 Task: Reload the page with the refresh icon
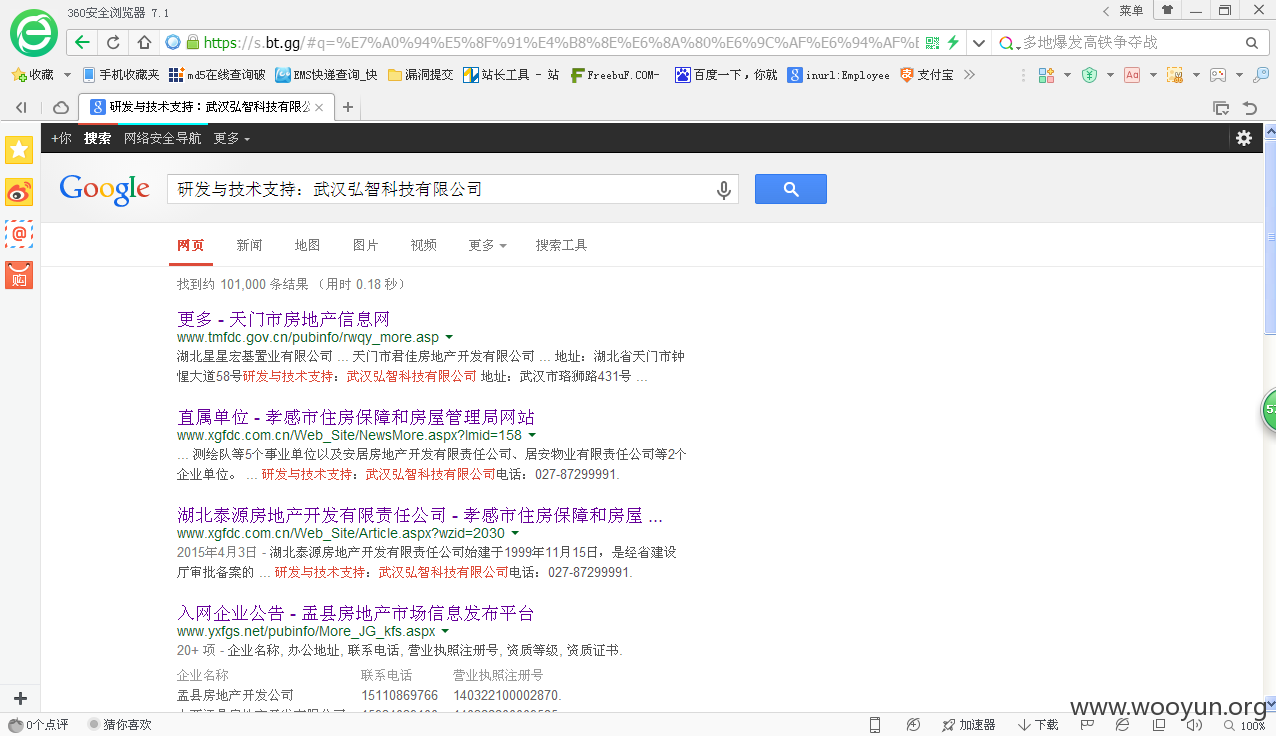(113, 43)
